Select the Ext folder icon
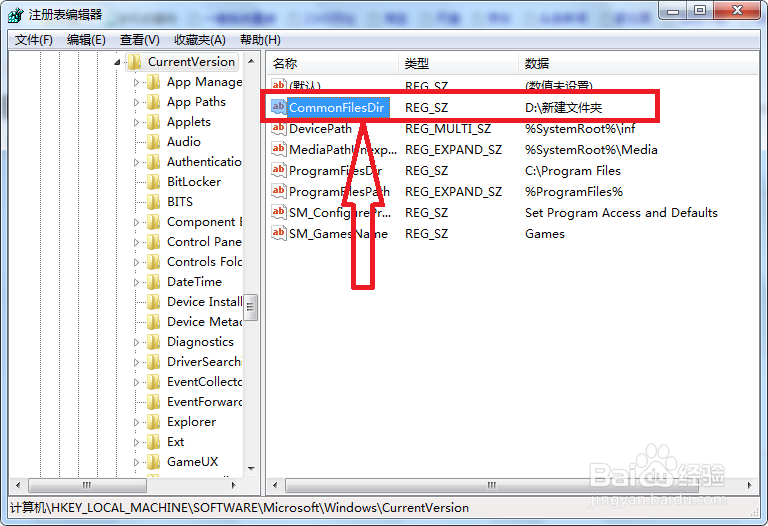Screen dimensions: 768x526 click(x=154, y=442)
